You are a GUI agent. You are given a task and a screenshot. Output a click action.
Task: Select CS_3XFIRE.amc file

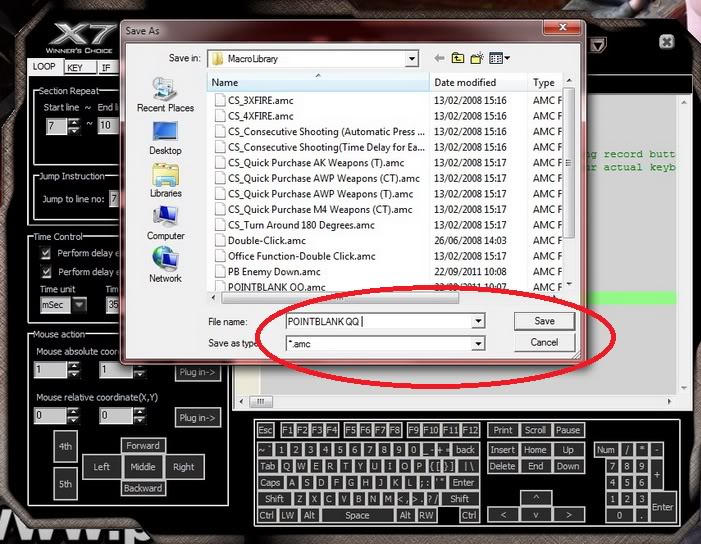[x=261, y=100]
